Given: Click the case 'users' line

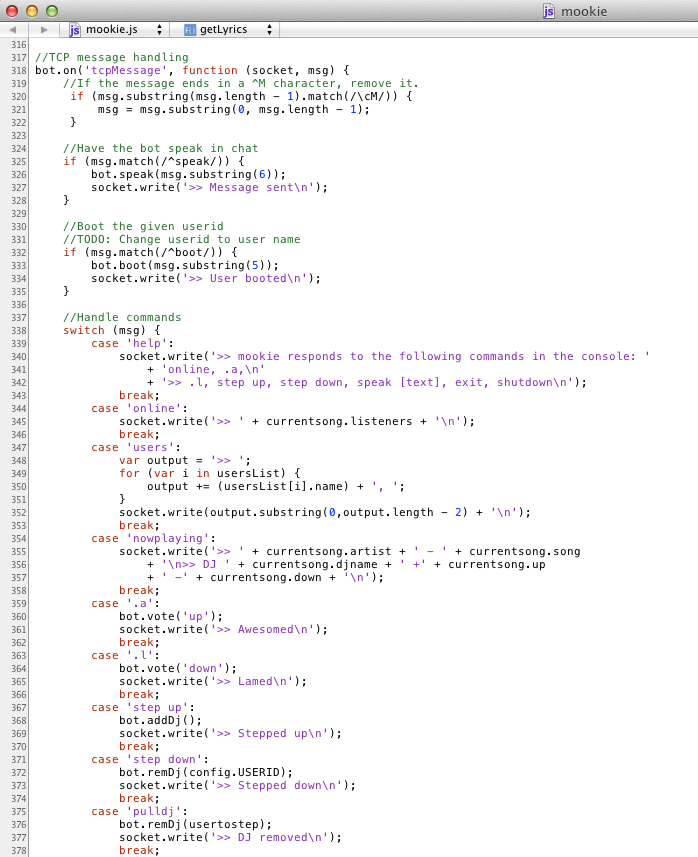Looking at the screenshot, I should [x=136, y=448].
